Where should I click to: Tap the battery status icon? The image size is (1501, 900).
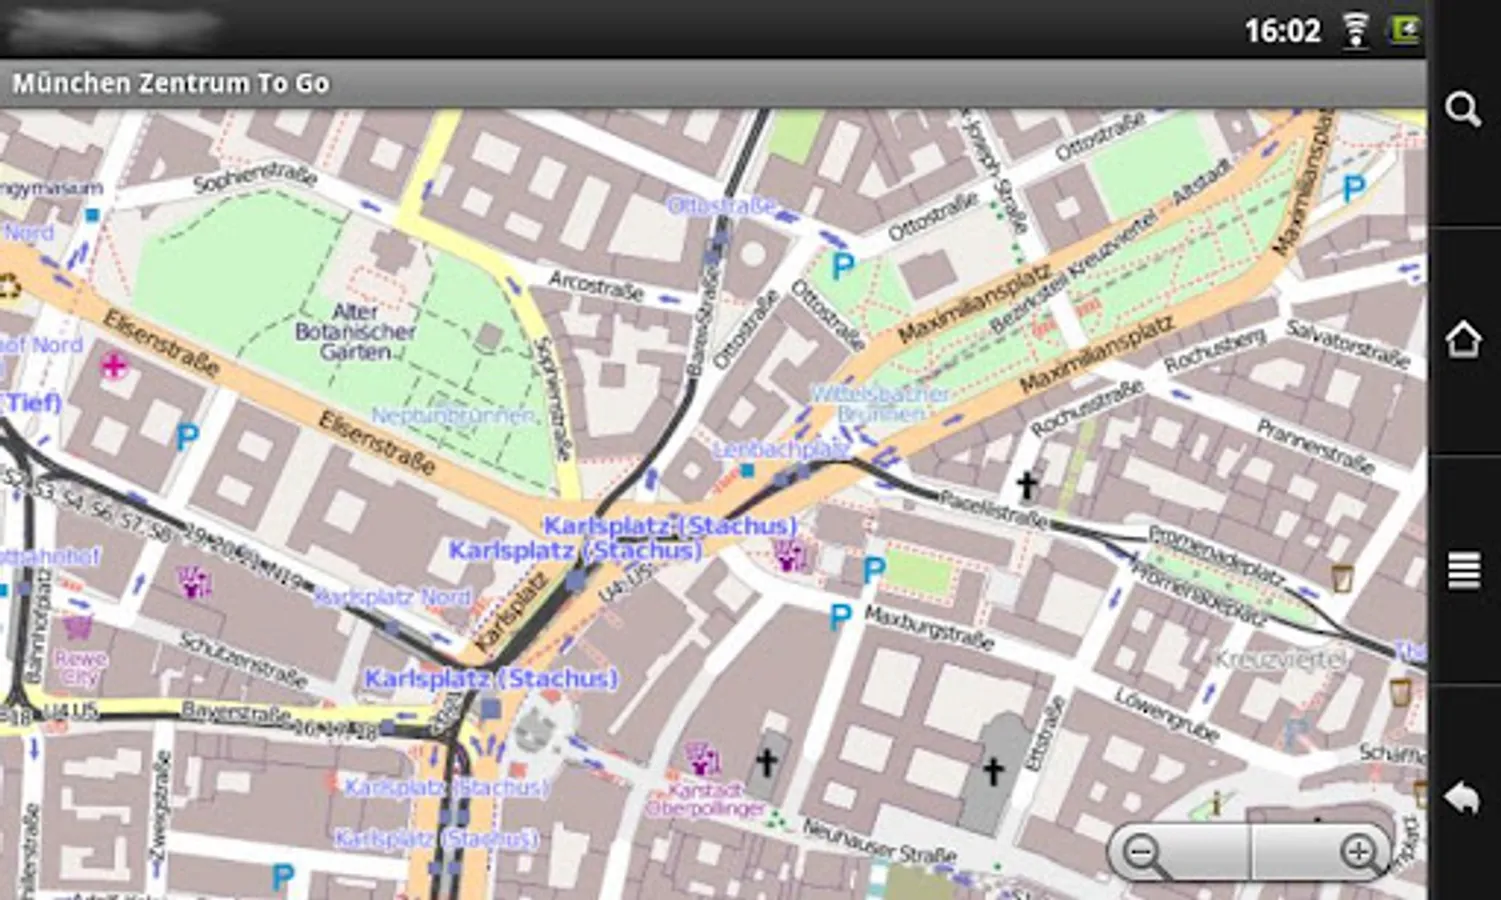coord(1404,29)
